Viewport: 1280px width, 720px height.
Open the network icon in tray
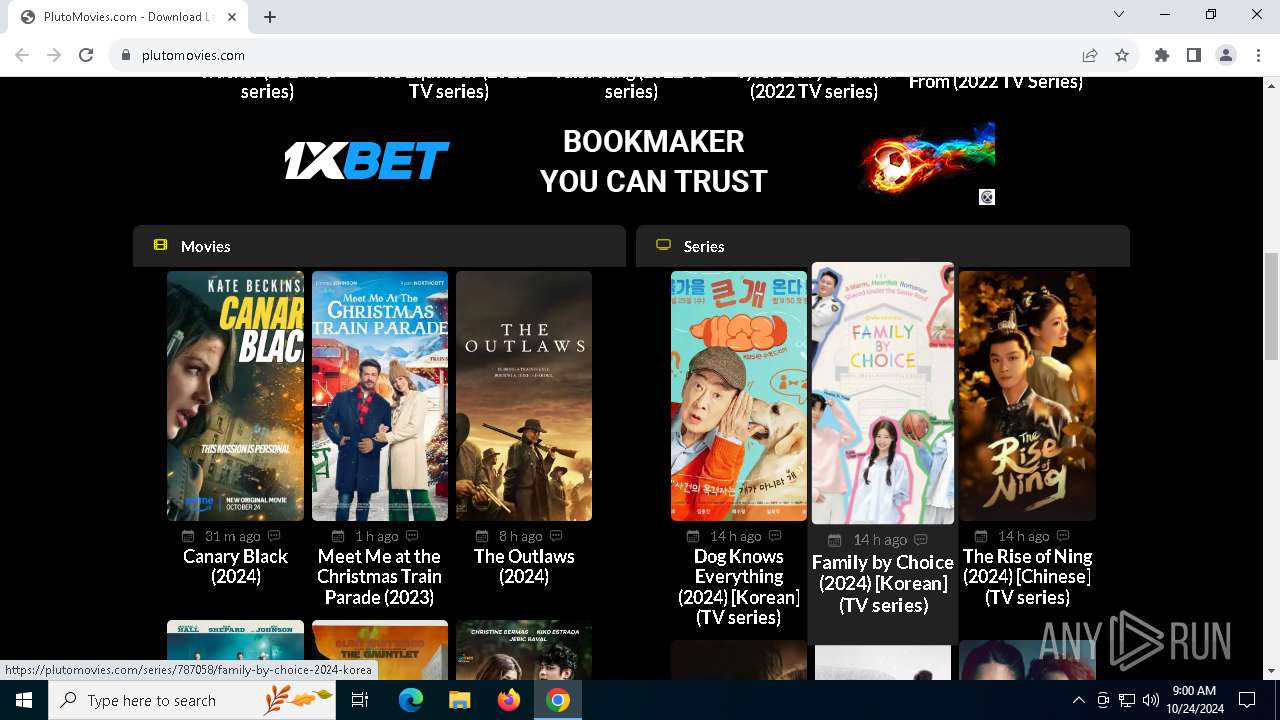click(1127, 700)
